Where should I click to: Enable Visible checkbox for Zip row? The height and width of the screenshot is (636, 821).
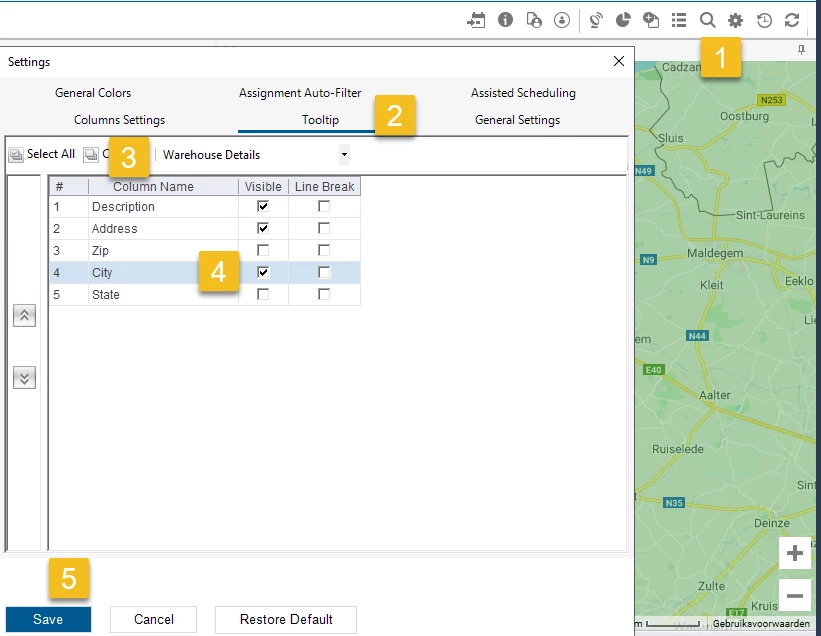[x=263, y=250]
